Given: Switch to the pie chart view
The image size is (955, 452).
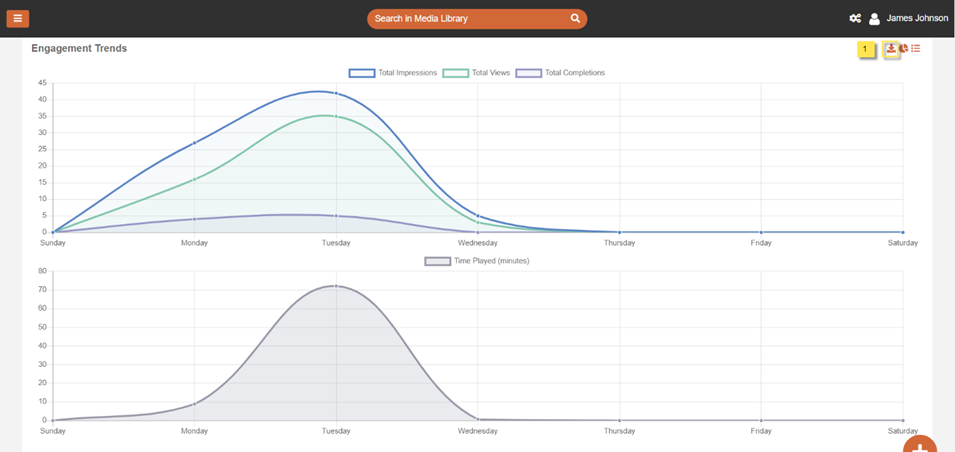Looking at the screenshot, I should (903, 49).
